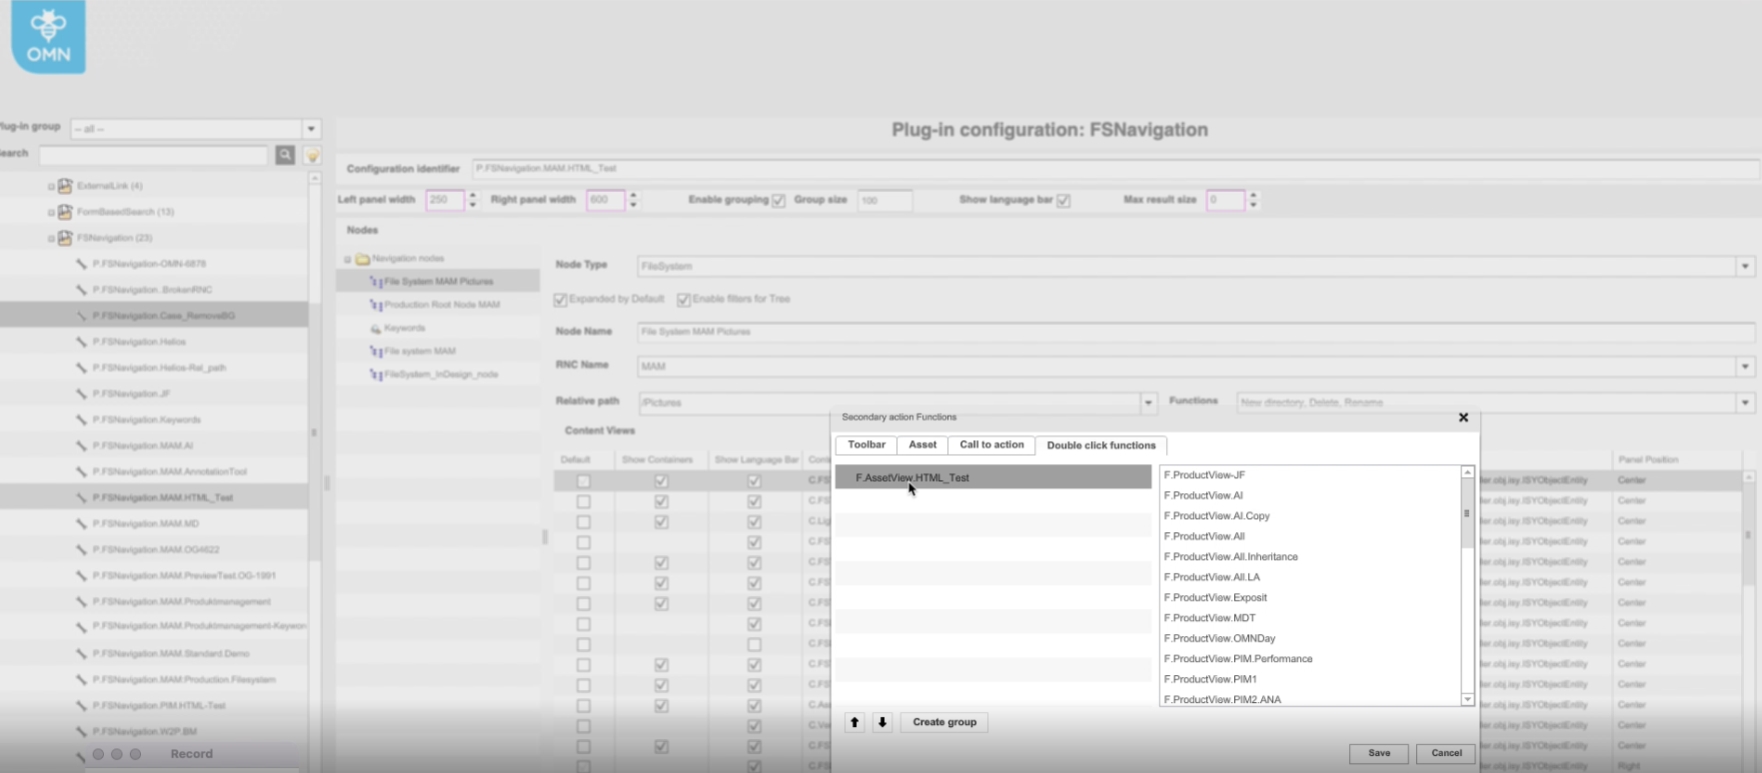Viewport: 1762px width, 773px height.
Task: Click the Navigation nodes folder icon
Action: [x=363, y=259]
